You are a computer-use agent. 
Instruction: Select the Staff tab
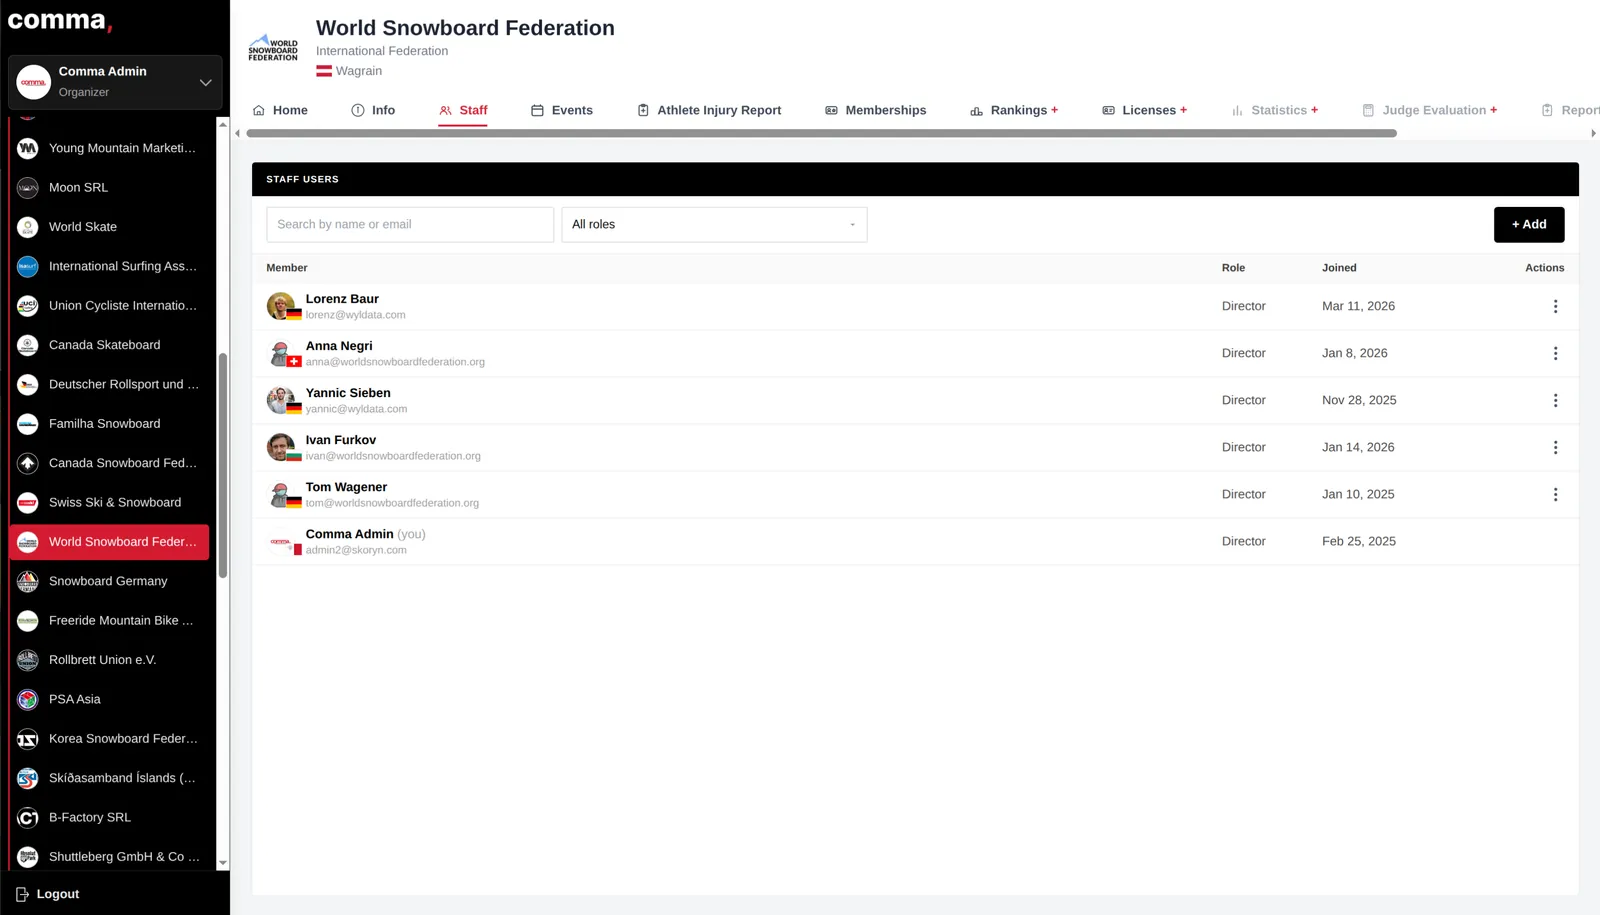coord(463,110)
